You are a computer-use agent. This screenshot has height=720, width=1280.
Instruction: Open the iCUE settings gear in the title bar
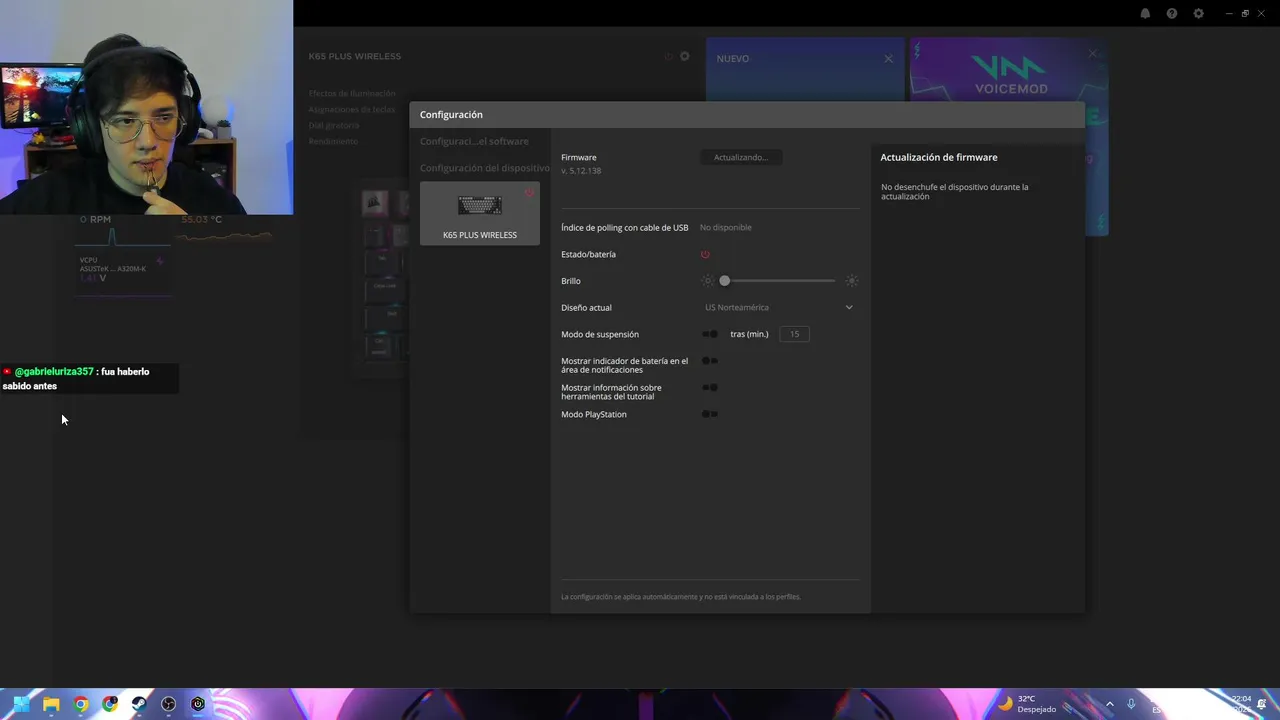pyautogui.click(x=1198, y=14)
